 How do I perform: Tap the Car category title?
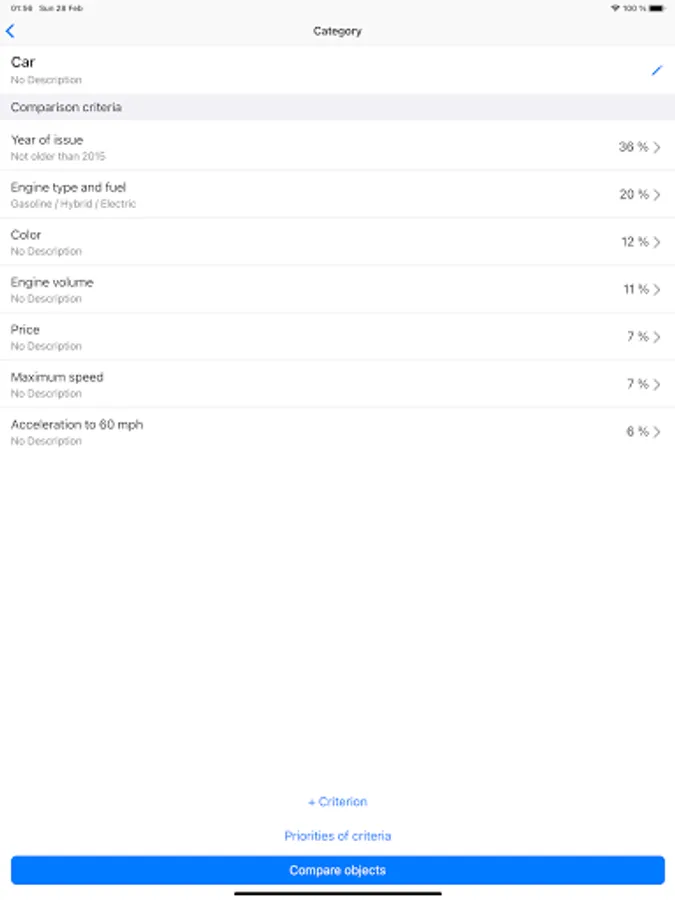click(x=23, y=62)
